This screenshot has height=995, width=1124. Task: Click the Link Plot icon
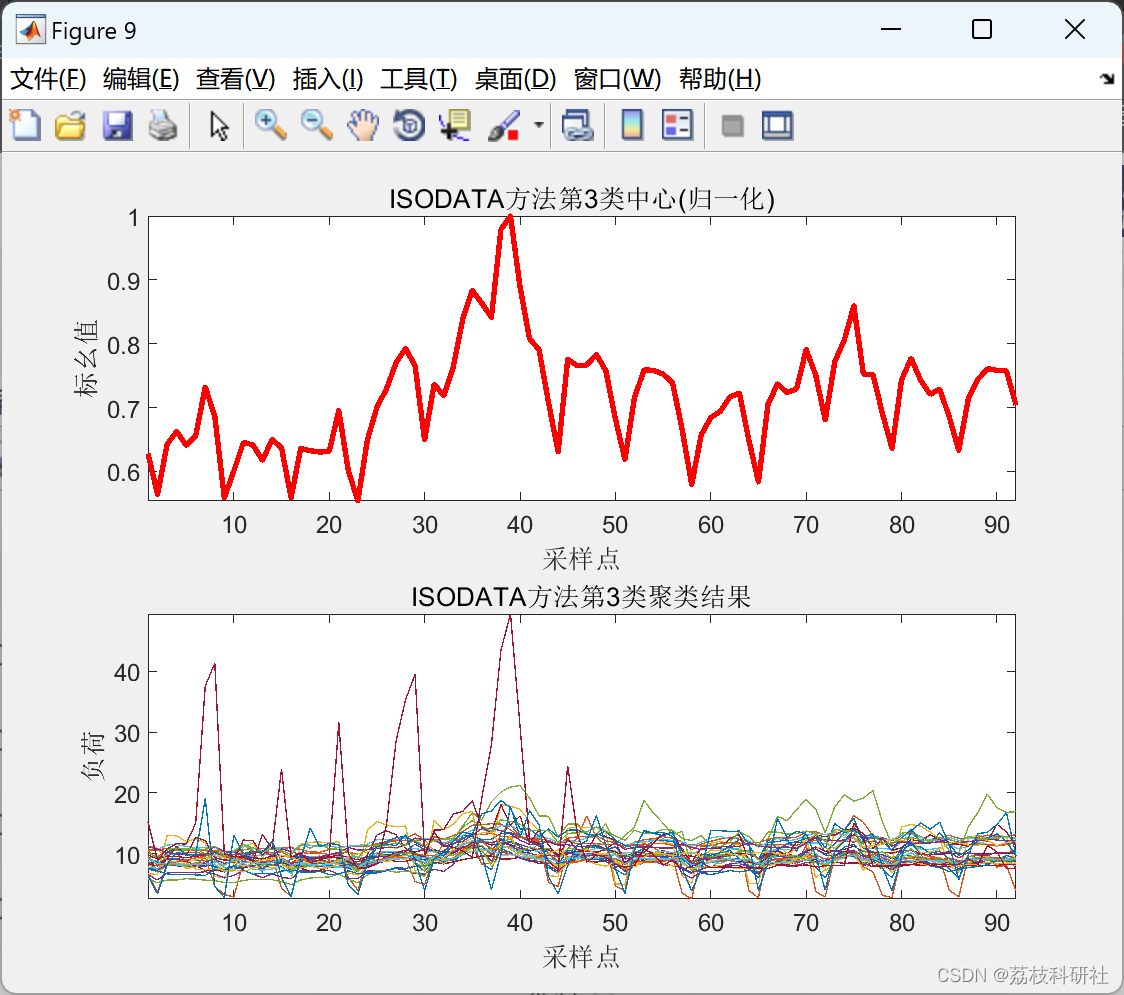click(578, 125)
